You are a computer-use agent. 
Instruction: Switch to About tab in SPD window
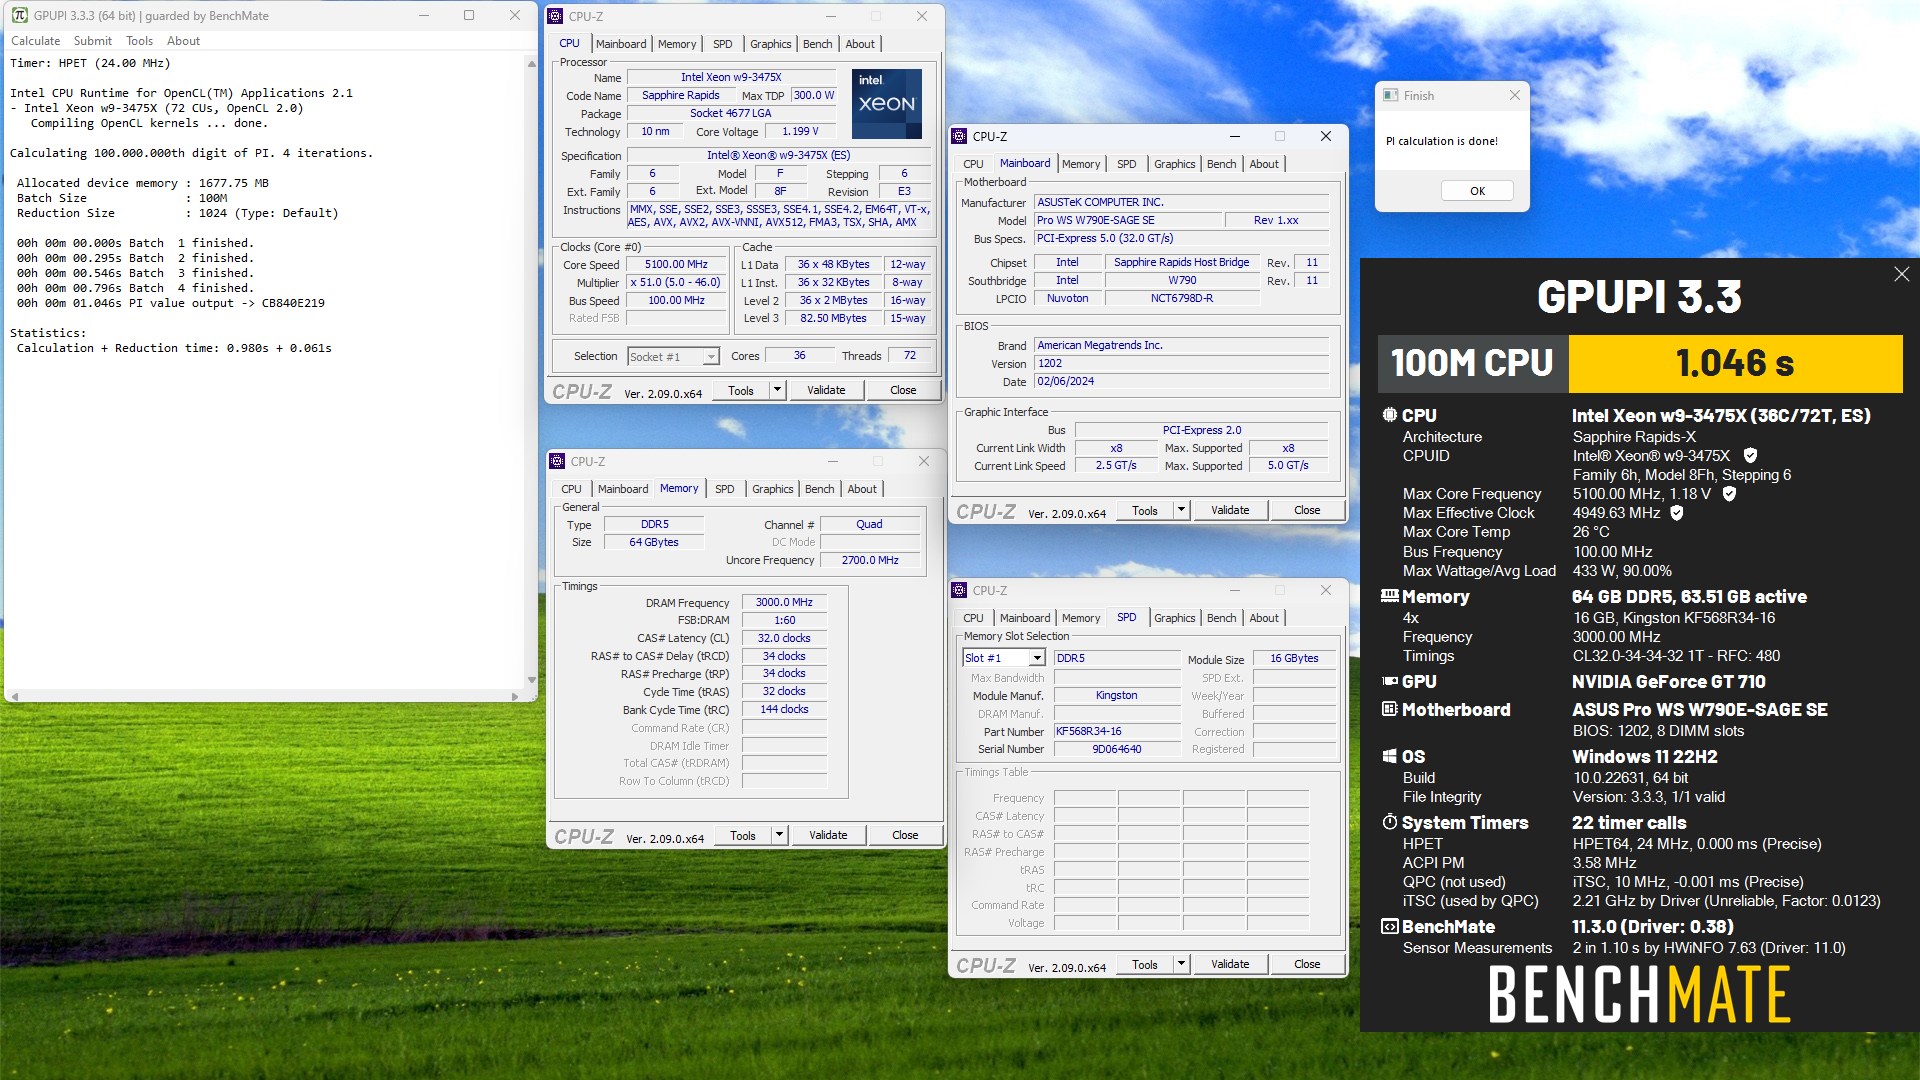1264,618
